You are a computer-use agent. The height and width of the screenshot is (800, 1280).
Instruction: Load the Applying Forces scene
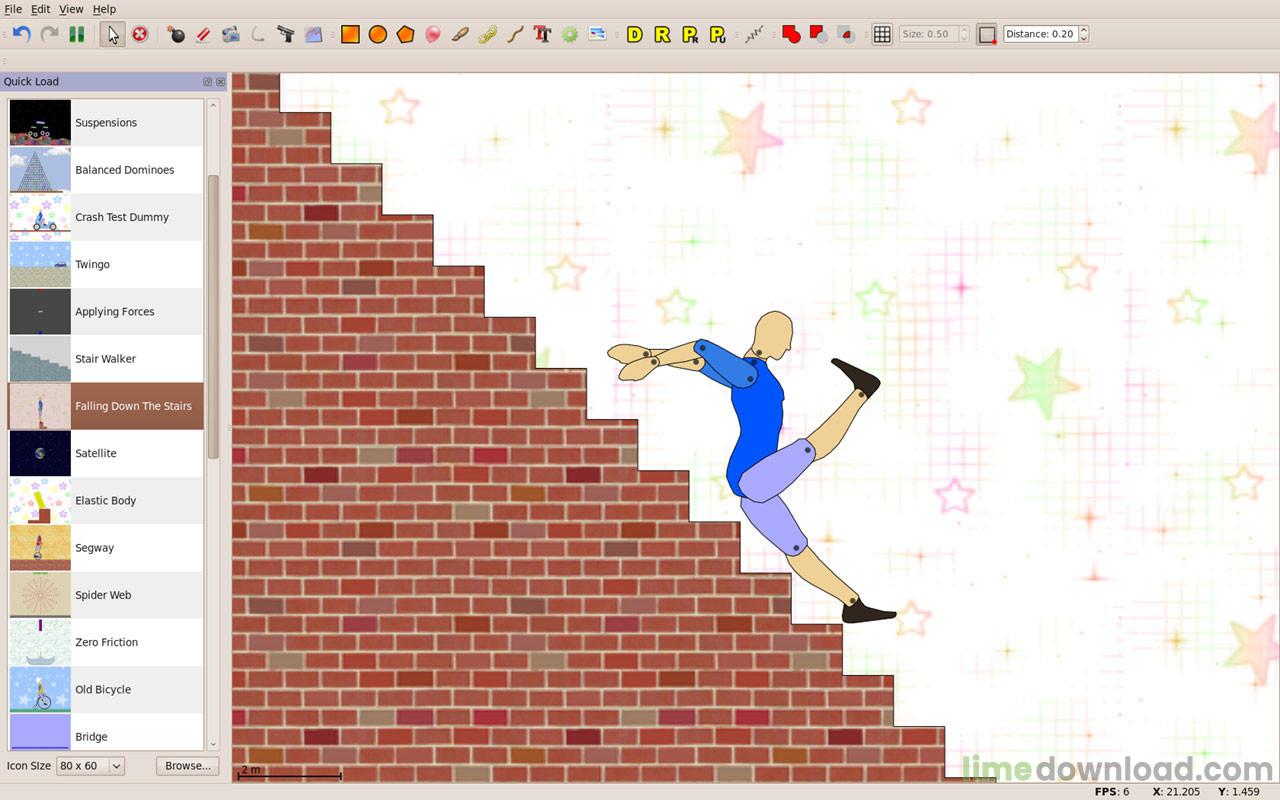(106, 312)
